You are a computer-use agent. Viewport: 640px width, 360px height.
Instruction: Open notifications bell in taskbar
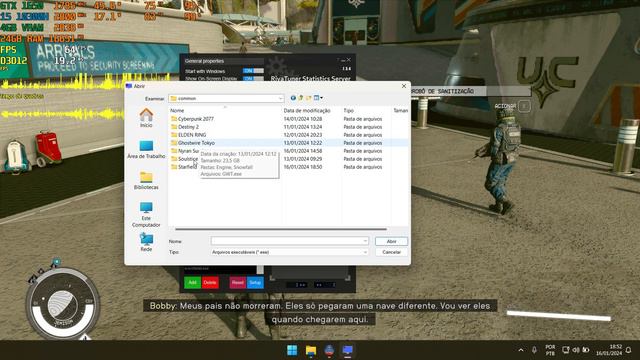click(x=629, y=350)
